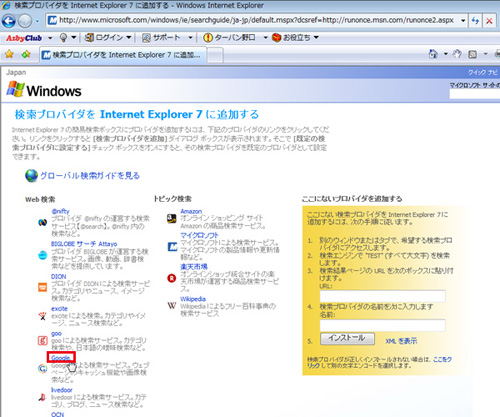Expand the address bar history dropdown
This screenshot has height=417, width=500.
(463, 21)
